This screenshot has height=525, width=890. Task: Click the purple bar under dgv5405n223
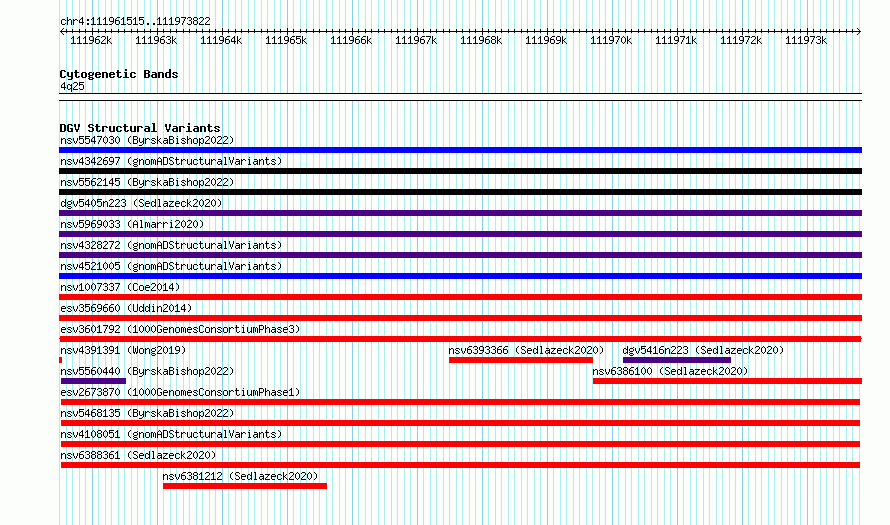pyautogui.click(x=460, y=213)
